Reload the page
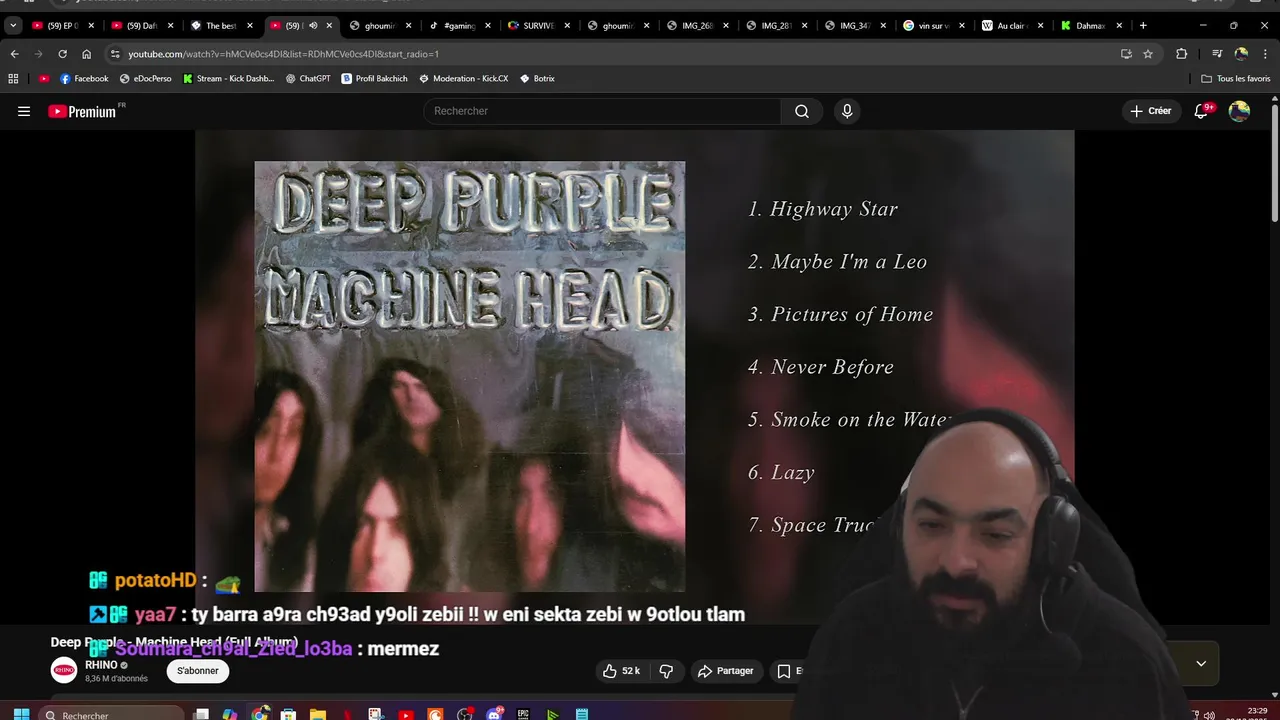The width and height of the screenshot is (1280, 720). (62, 54)
